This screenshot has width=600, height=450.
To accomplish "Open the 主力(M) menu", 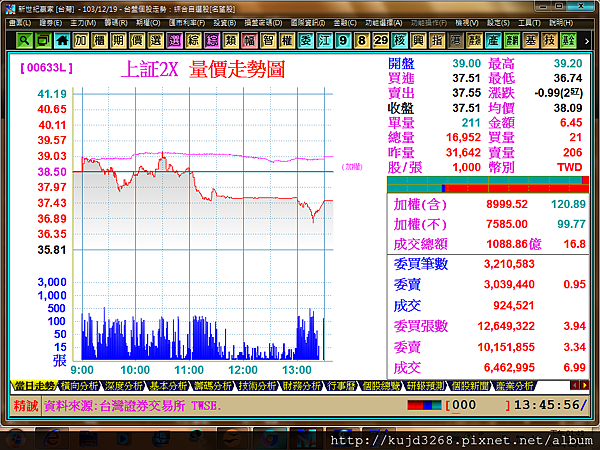I will pos(83,23).
